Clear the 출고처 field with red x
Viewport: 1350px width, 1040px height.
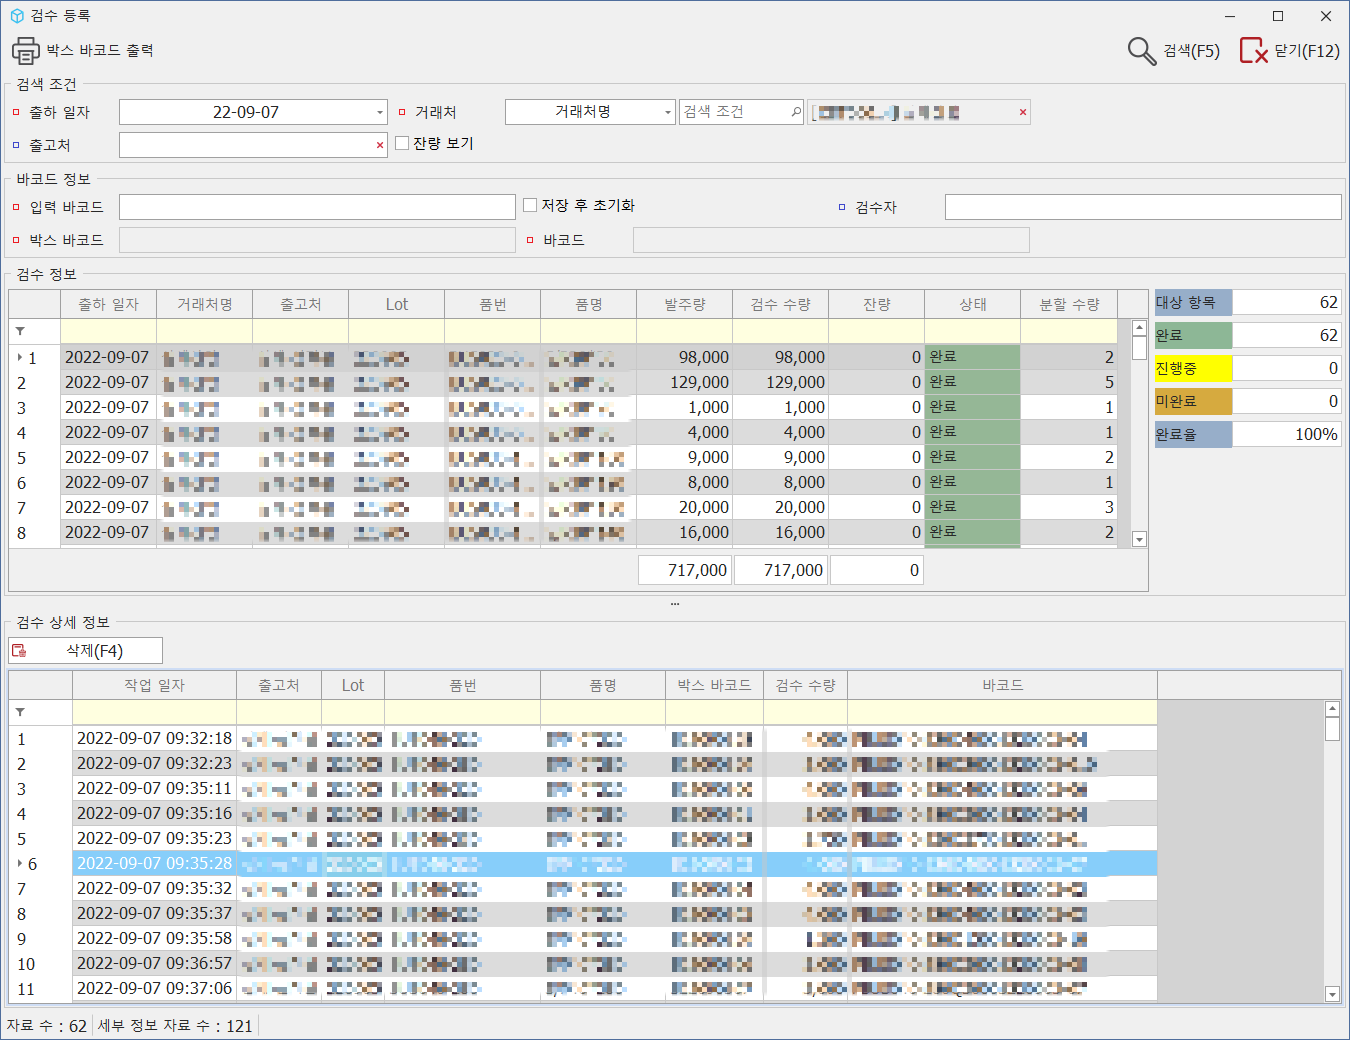[x=380, y=145]
